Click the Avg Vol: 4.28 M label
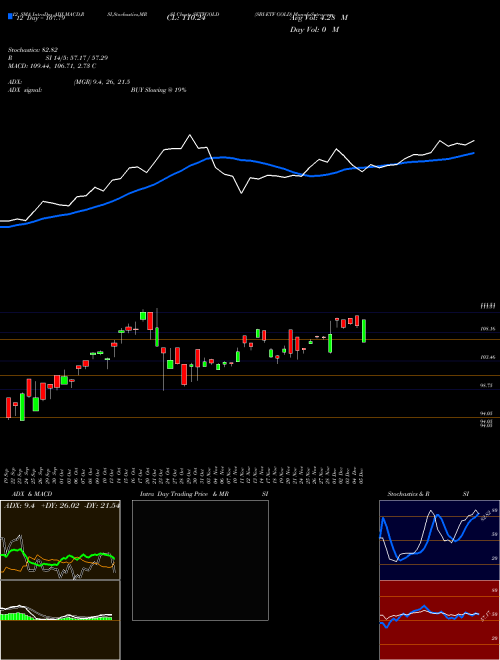Screen dimensions: 500x660 click(x=319, y=18)
